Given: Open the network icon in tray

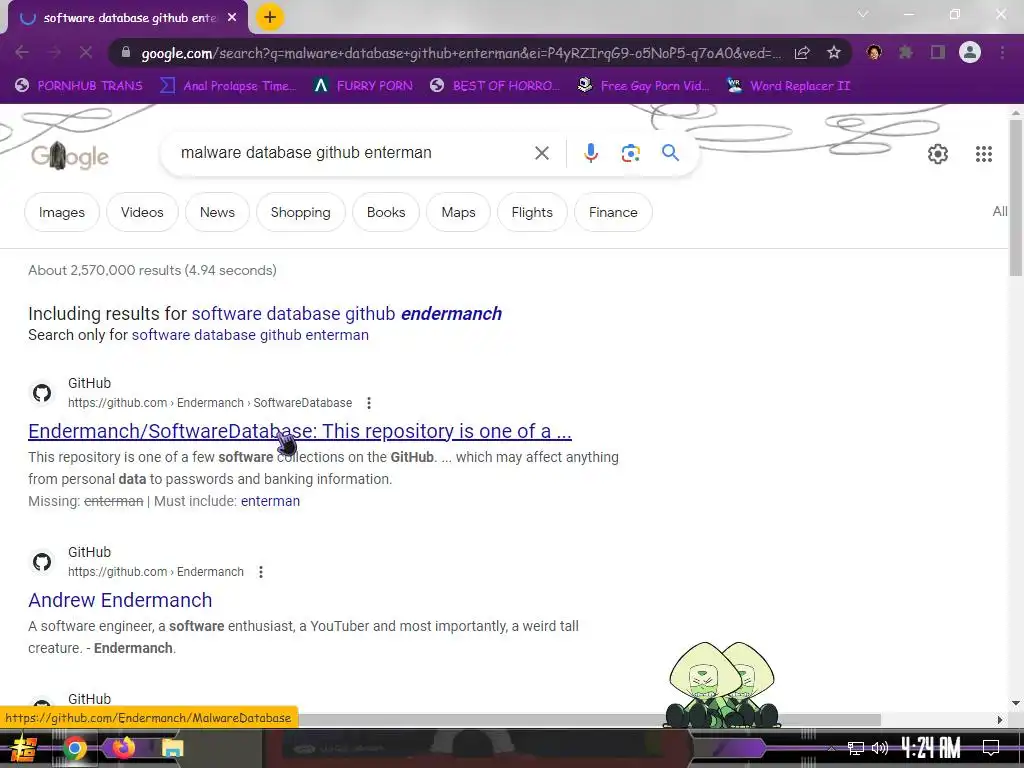Looking at the screenshot, I should pyautogui.click(x=856, y=748).
